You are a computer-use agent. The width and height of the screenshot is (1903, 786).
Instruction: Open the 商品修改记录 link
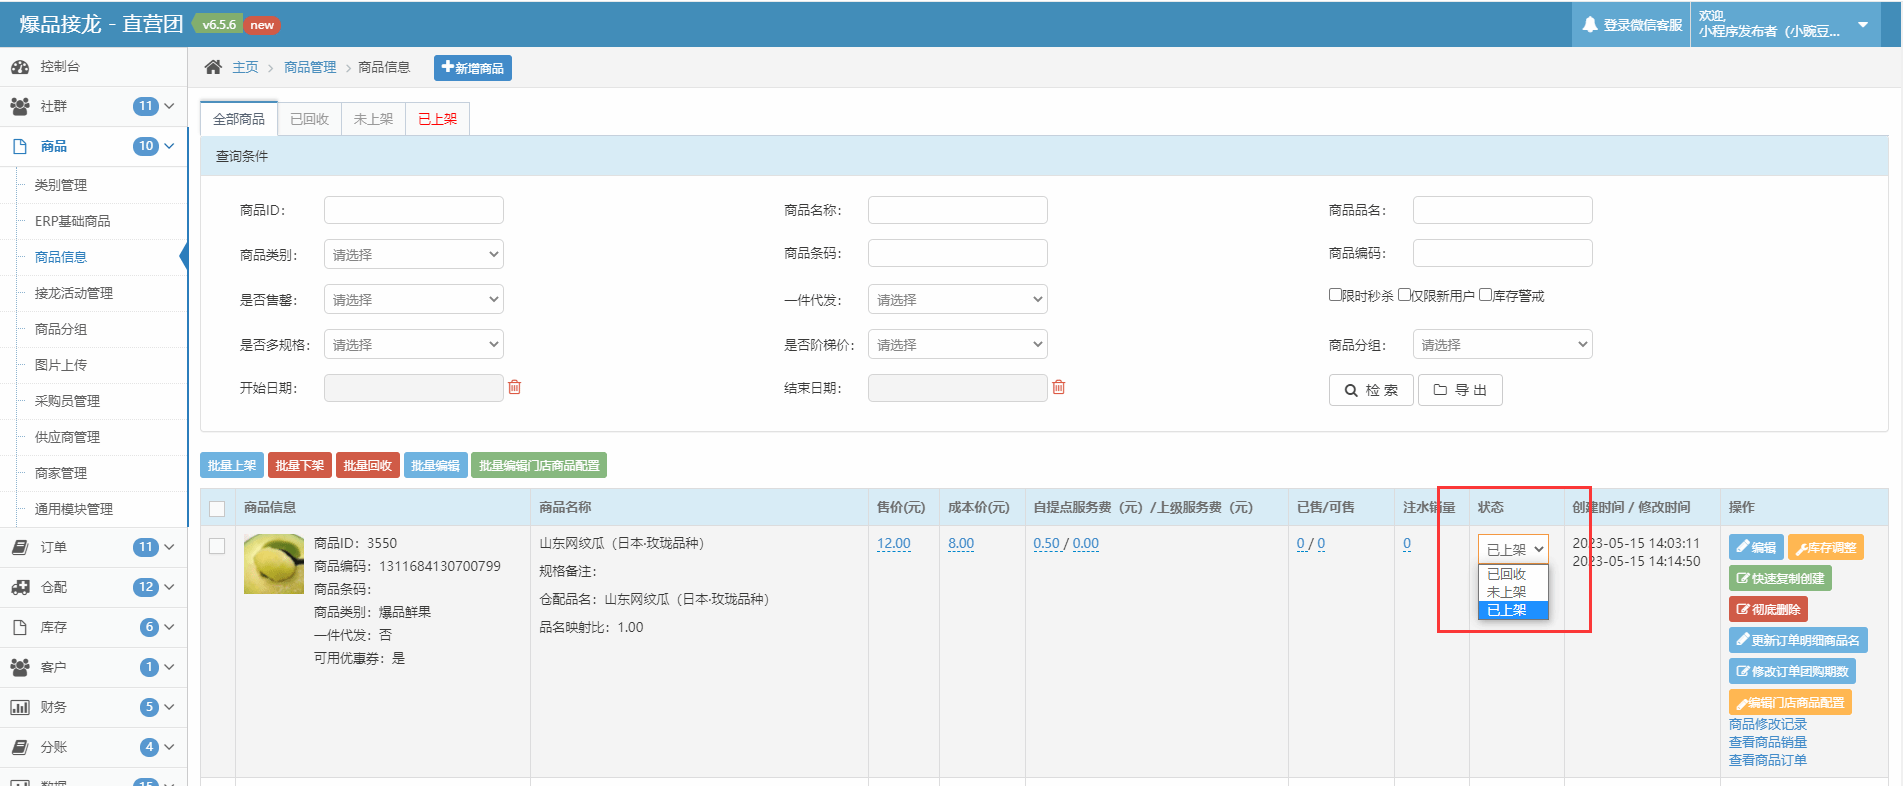point(1768,724)
